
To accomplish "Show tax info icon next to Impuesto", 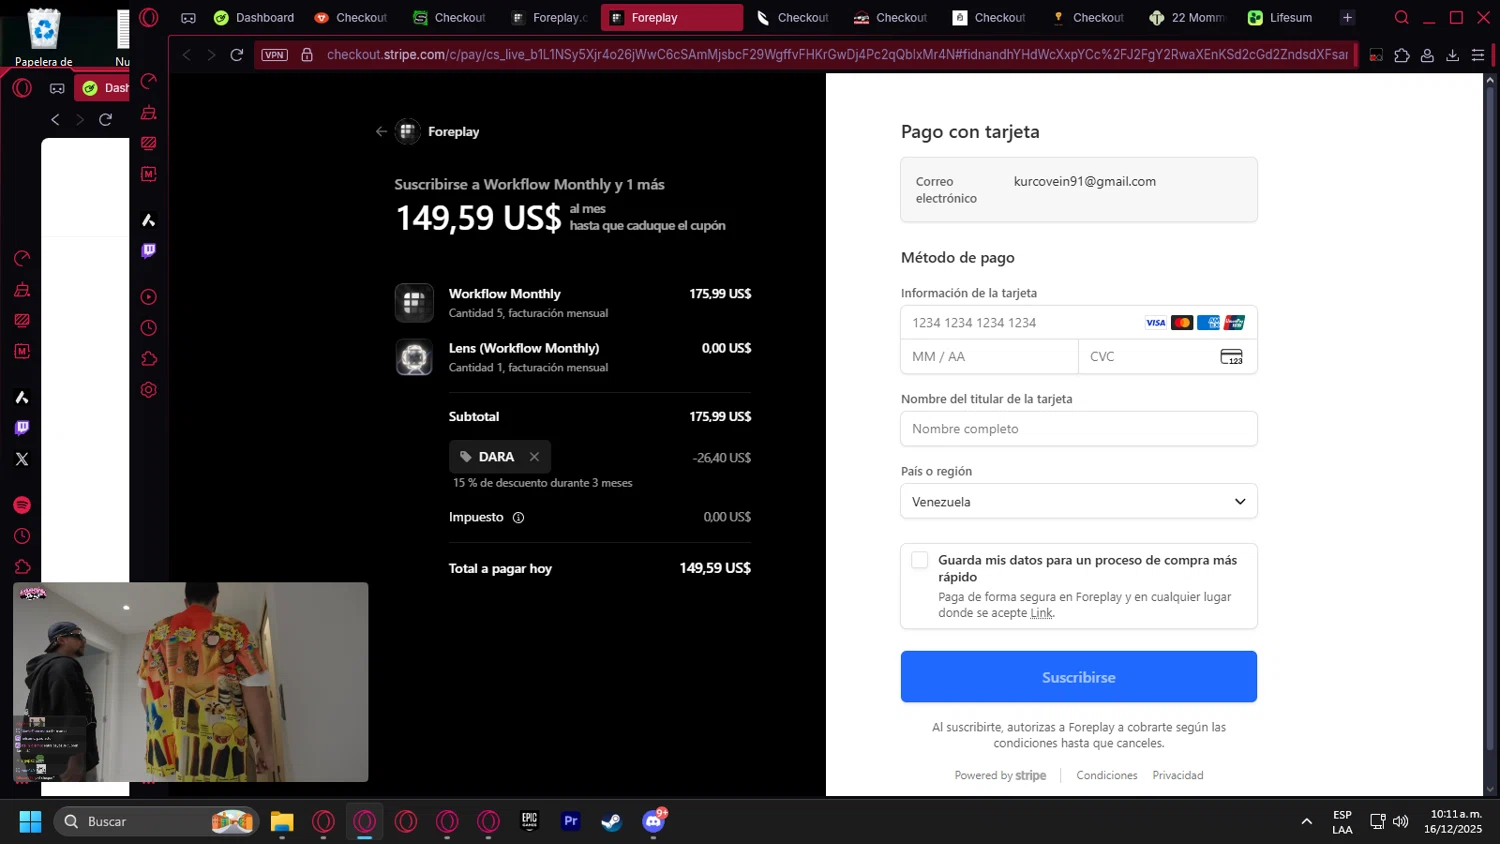I will pos(518,517).
